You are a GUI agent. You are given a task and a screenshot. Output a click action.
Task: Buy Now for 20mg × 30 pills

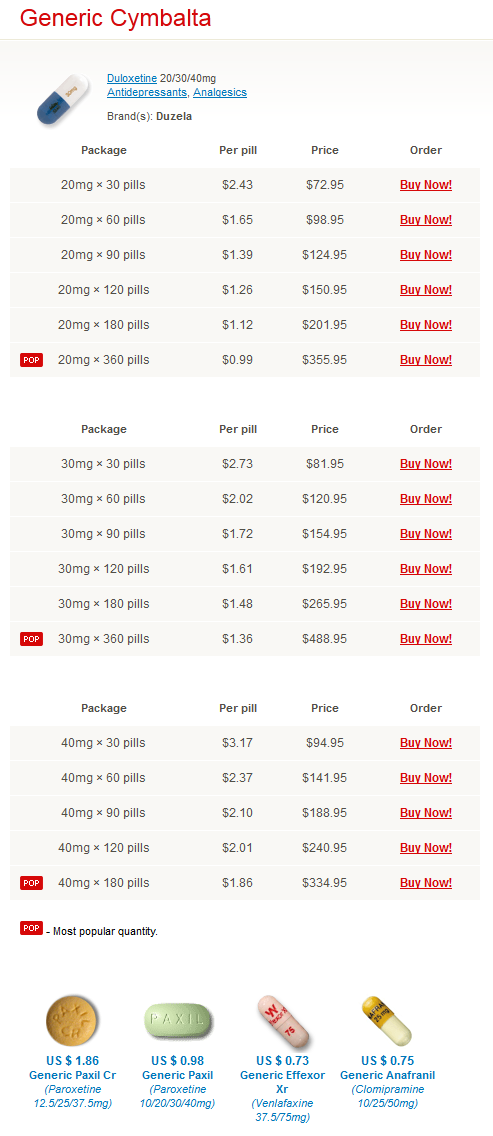[426, 185]
